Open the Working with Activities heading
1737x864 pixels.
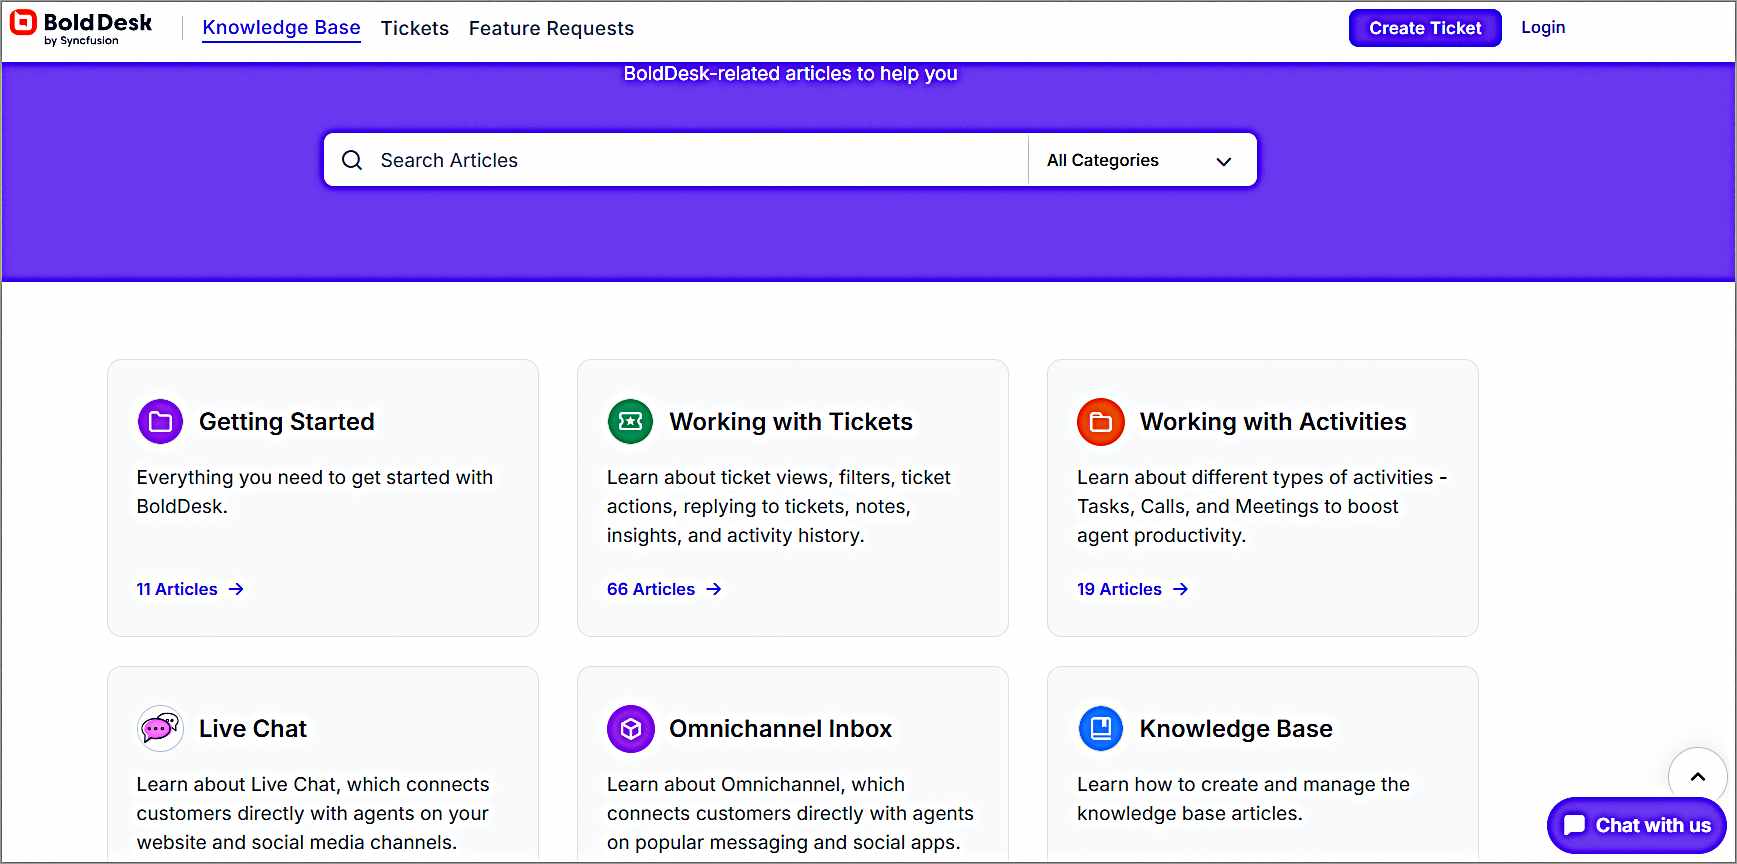coord(1273,422)
